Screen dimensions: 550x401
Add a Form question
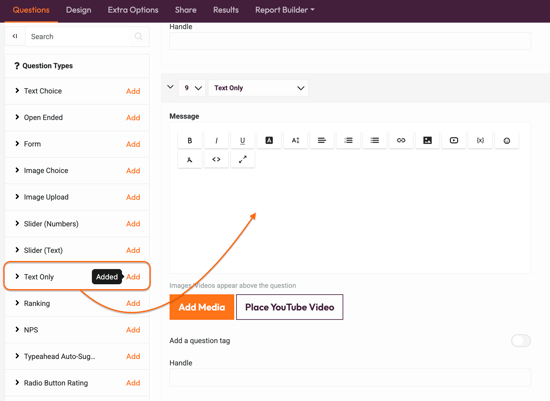click(133, 144)
